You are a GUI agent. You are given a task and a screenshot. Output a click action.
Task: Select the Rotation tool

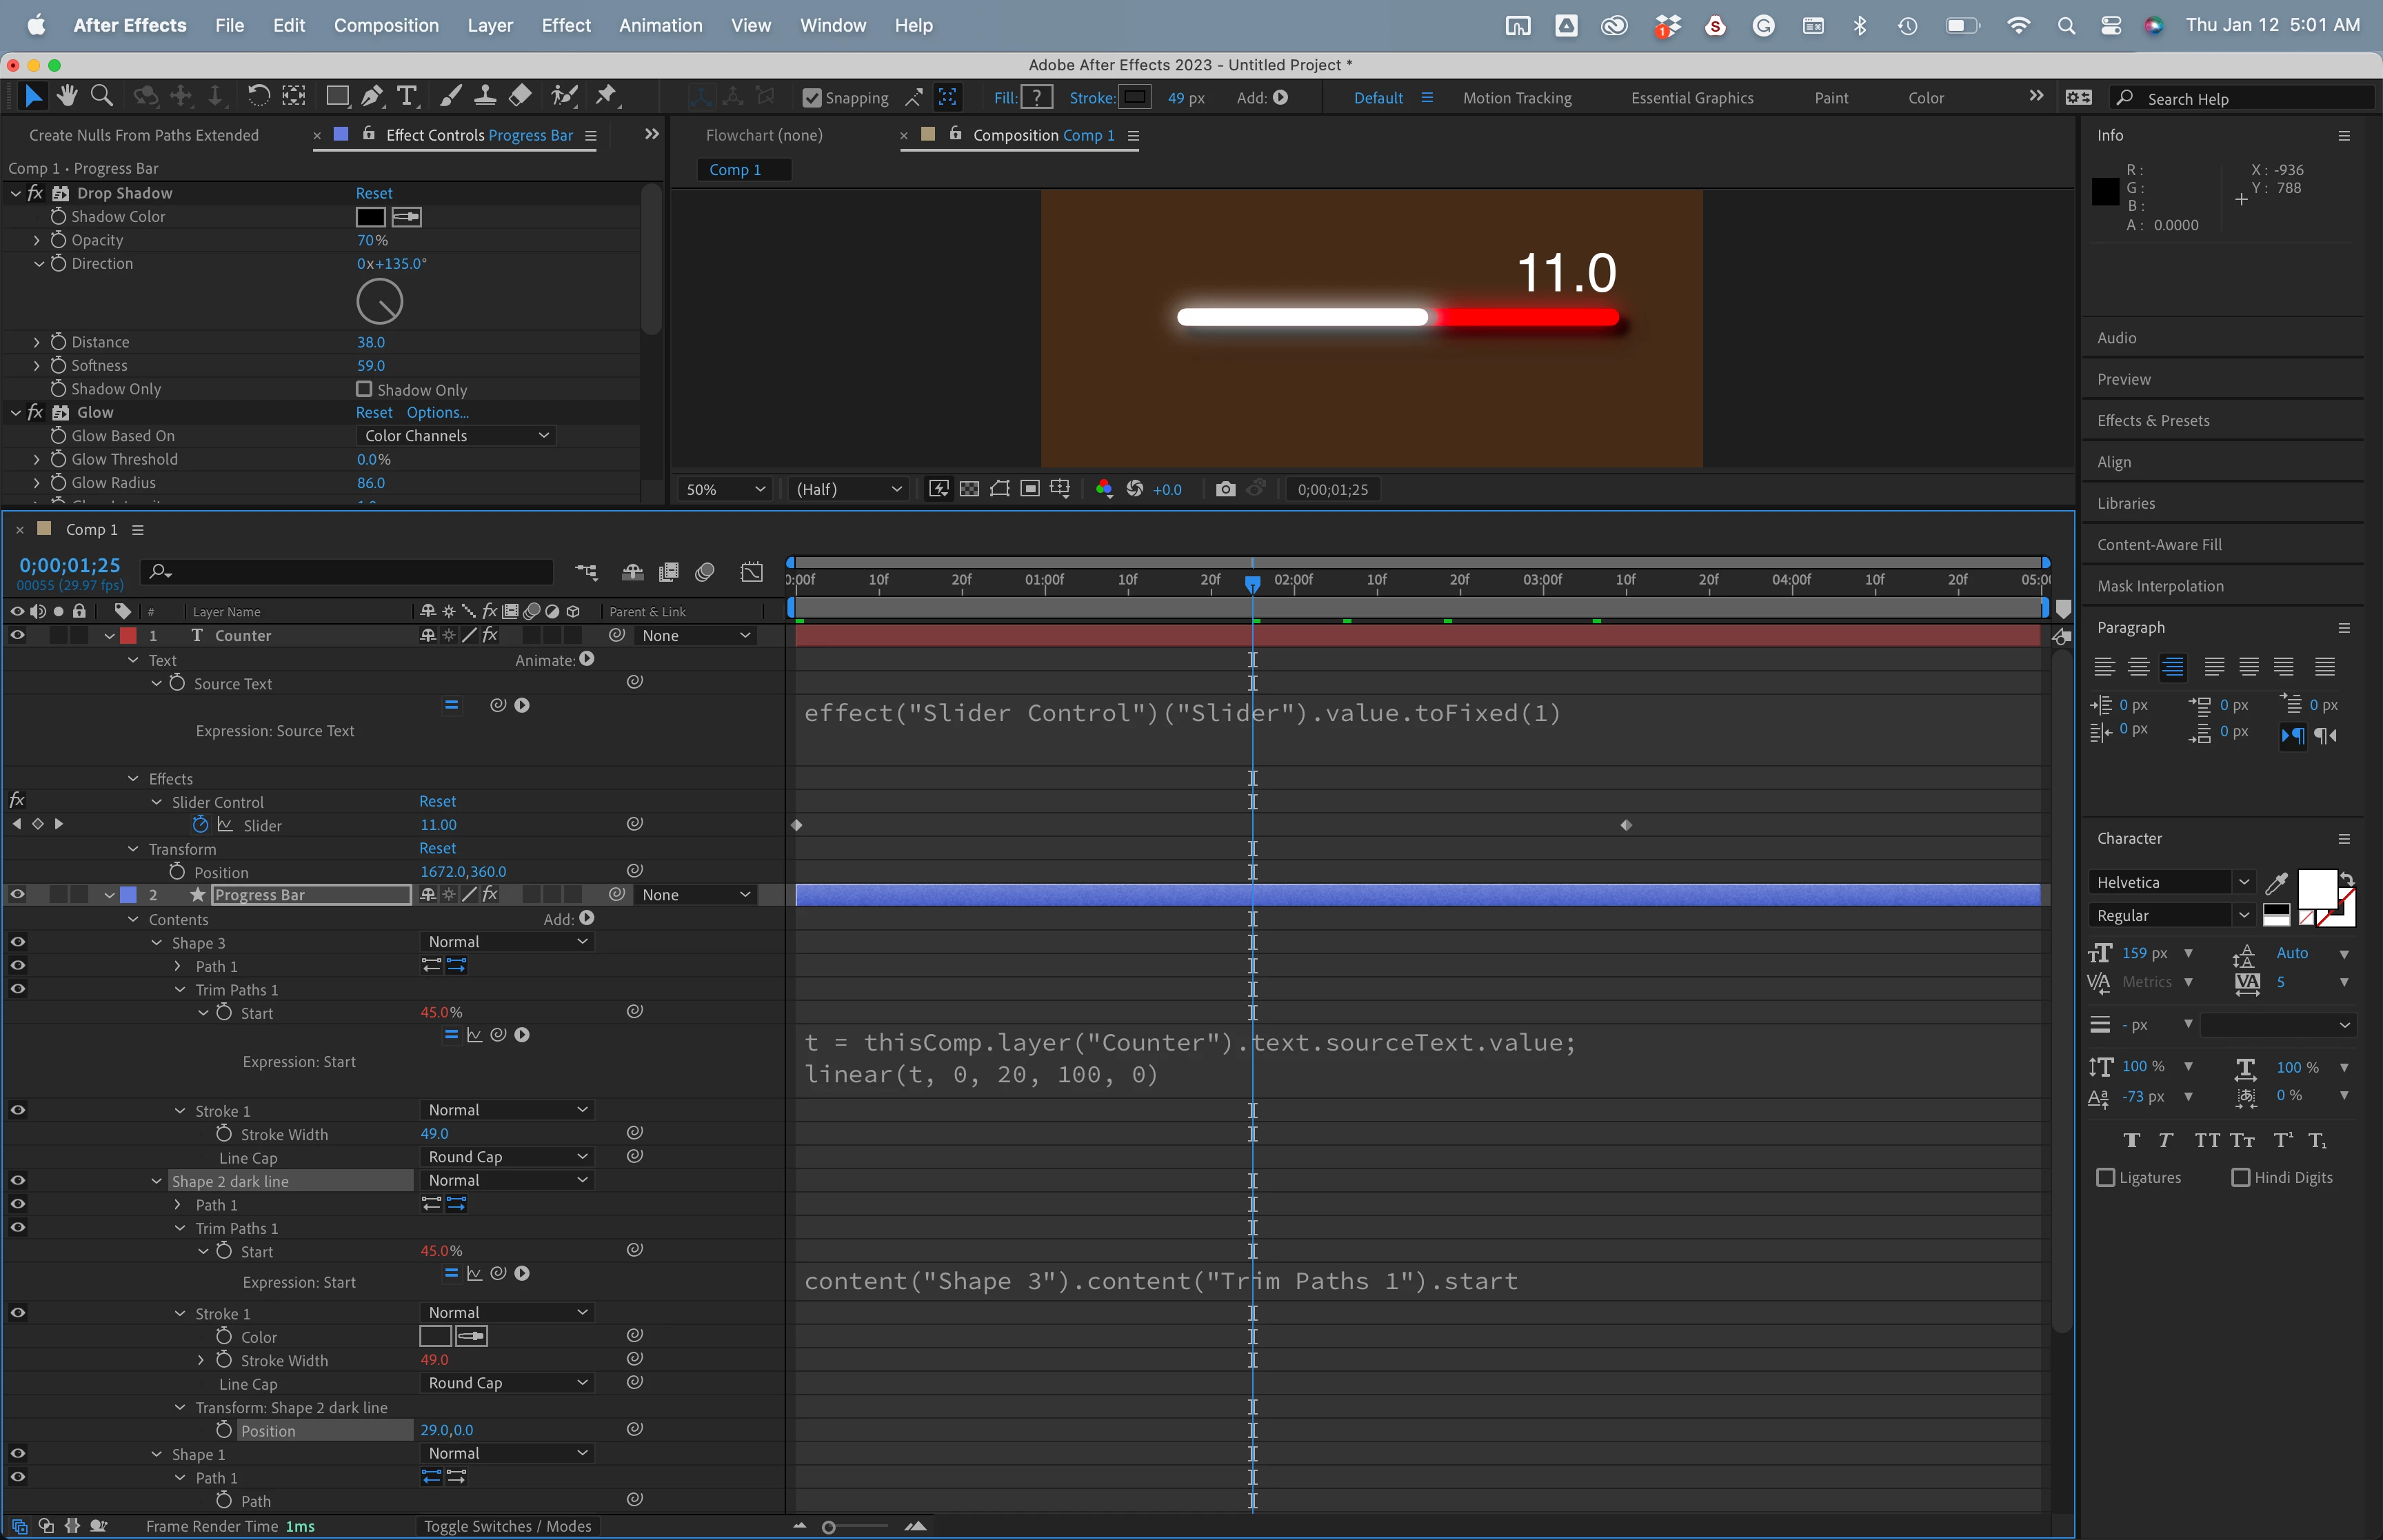point(258,96)
